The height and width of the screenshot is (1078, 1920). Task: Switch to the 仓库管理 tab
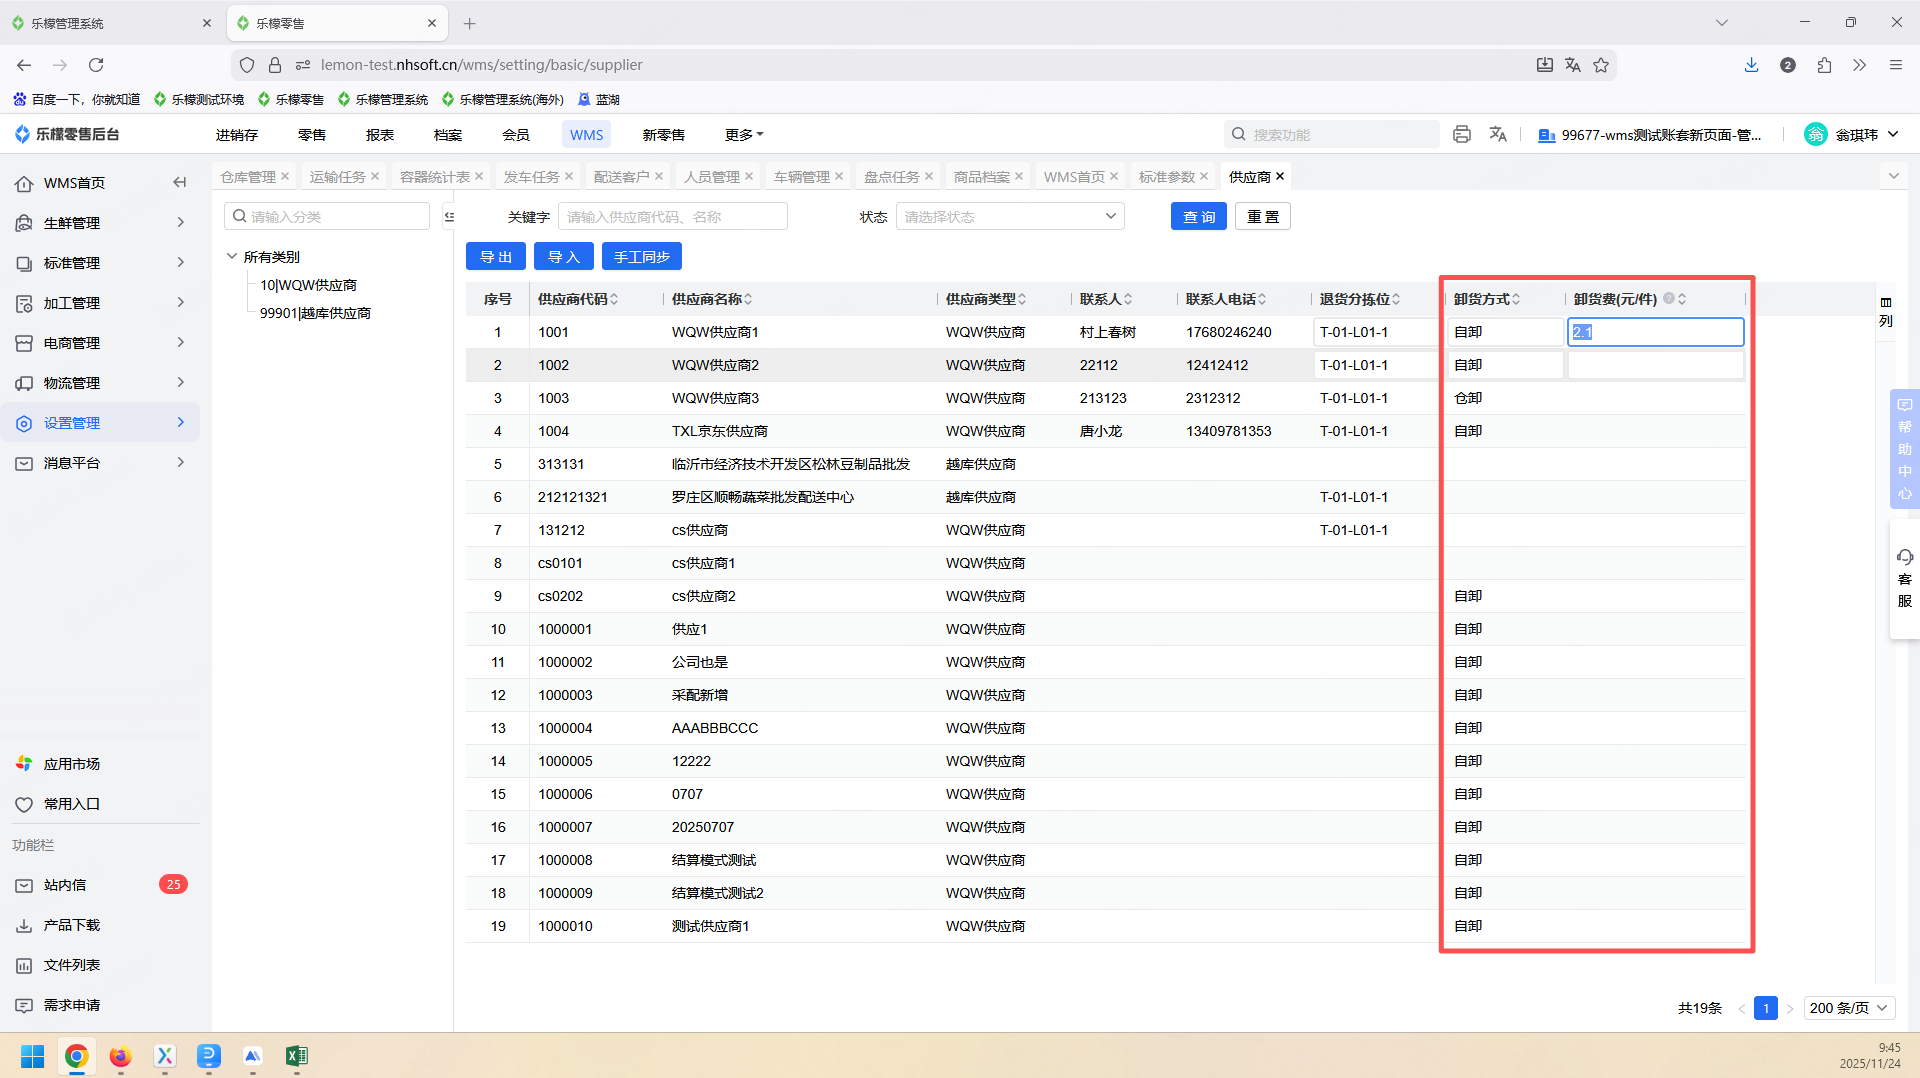(248, 177)
